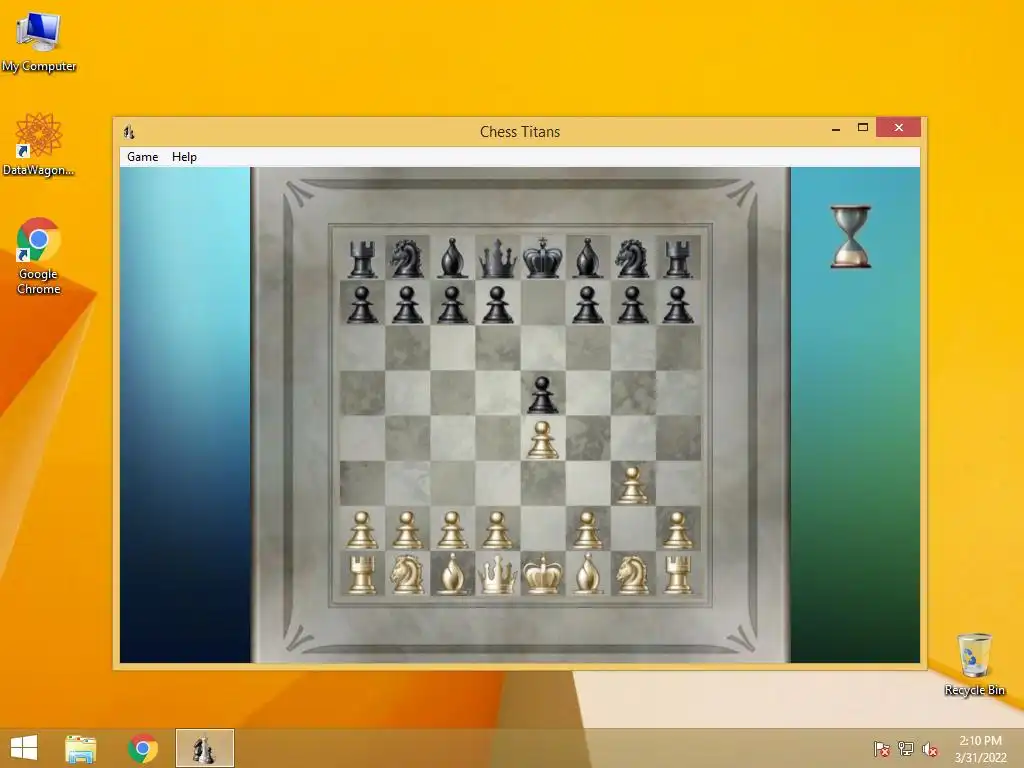
Task: Open File Explorer from the taskbar
Action: coord(80,748)
